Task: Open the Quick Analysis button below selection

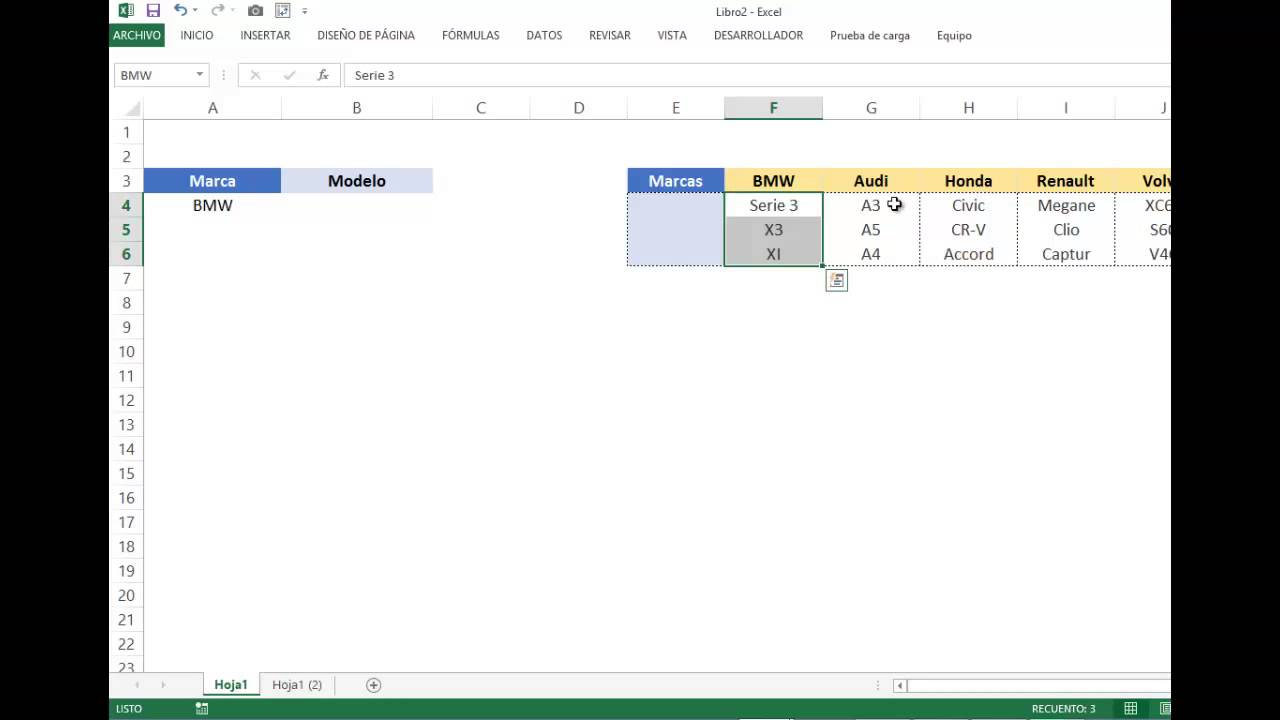Action: point(837,281)
